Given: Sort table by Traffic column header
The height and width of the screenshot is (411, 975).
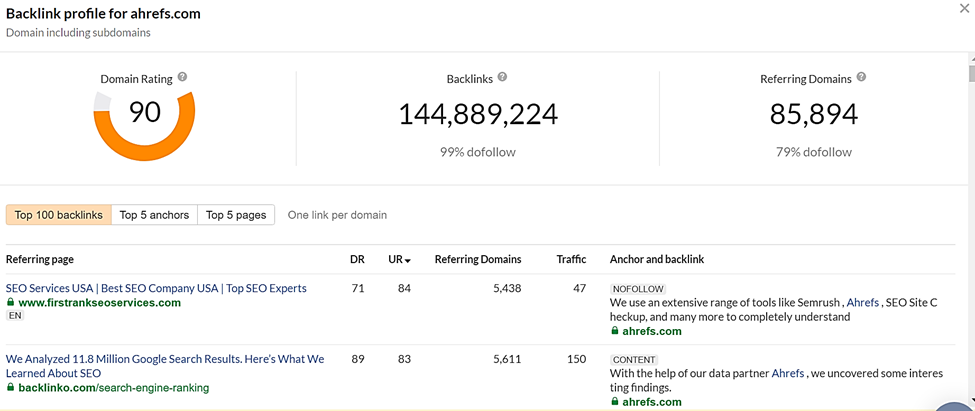Looking at the screenshot, I should 571,259.
